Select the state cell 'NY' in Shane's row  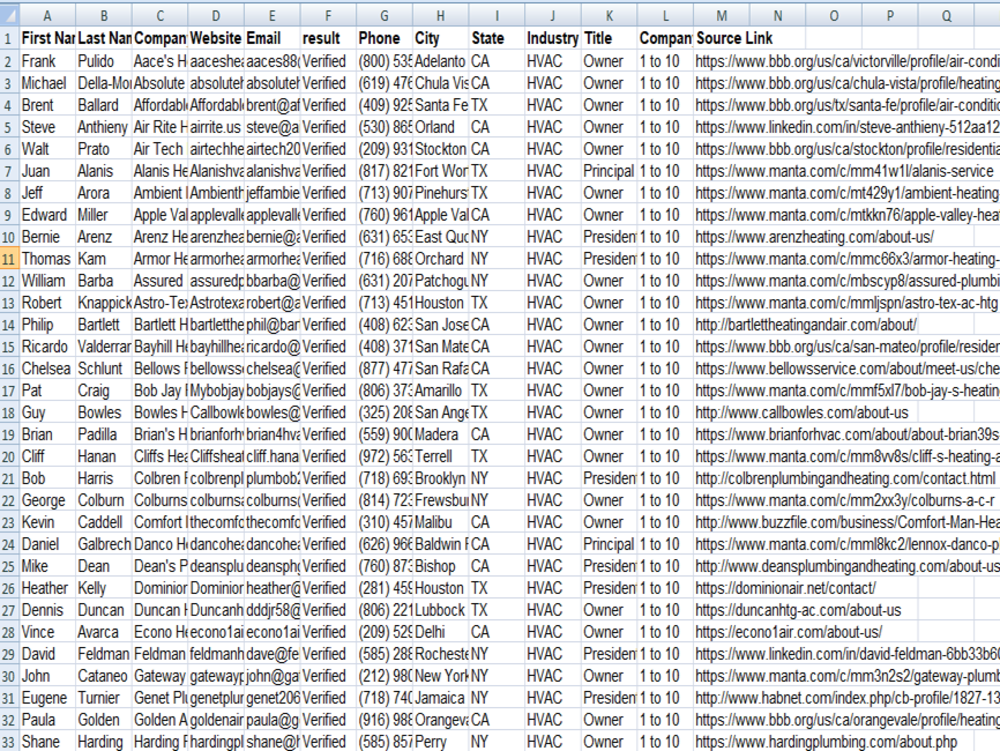click(x=497, y=742)
